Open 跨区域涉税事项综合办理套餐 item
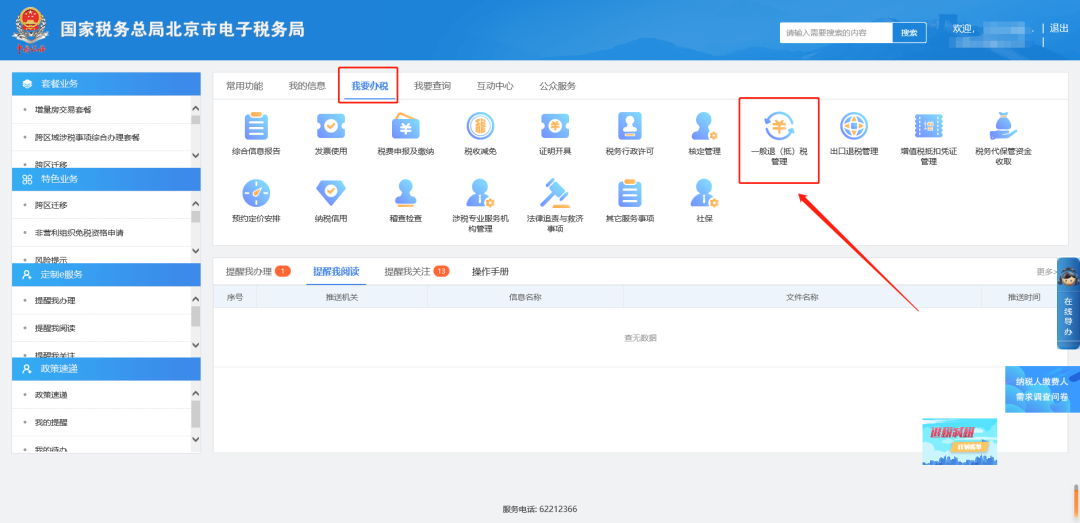Viewport: 1080px width, 523px height. [x=87, y=137]
